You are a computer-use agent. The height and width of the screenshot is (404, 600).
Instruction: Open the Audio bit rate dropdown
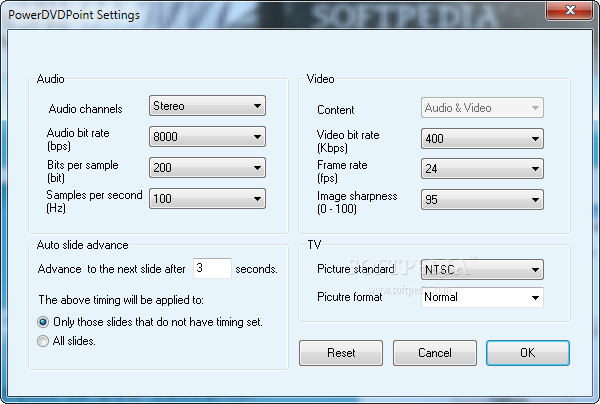coord(207,137)
